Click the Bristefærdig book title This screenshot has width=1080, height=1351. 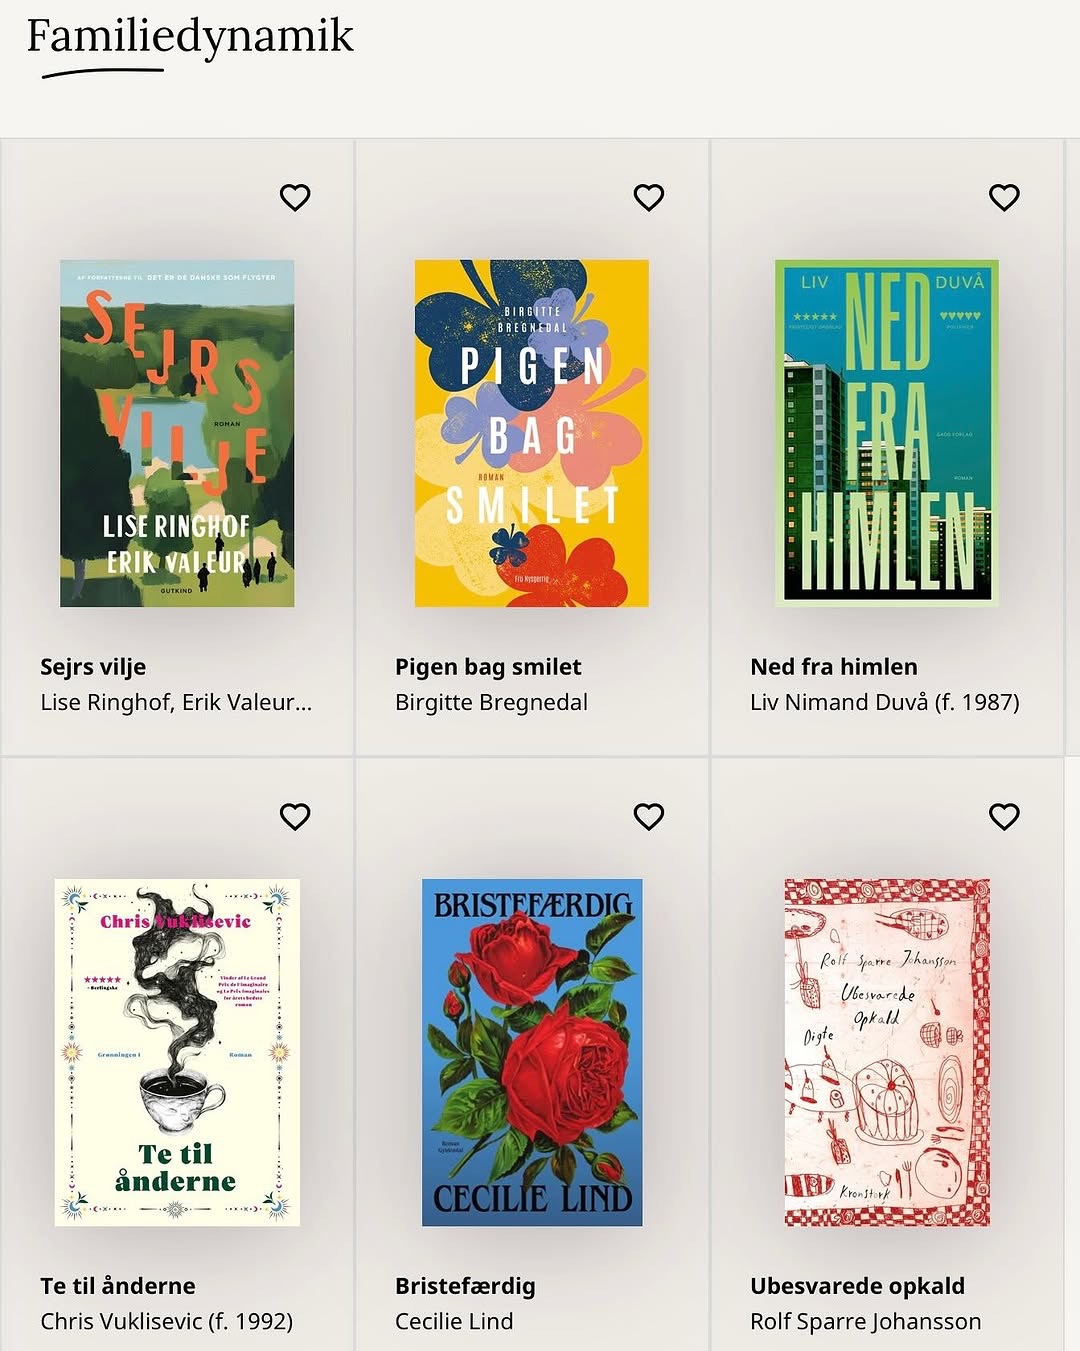pyautogui.click(x=465, y=1286)
